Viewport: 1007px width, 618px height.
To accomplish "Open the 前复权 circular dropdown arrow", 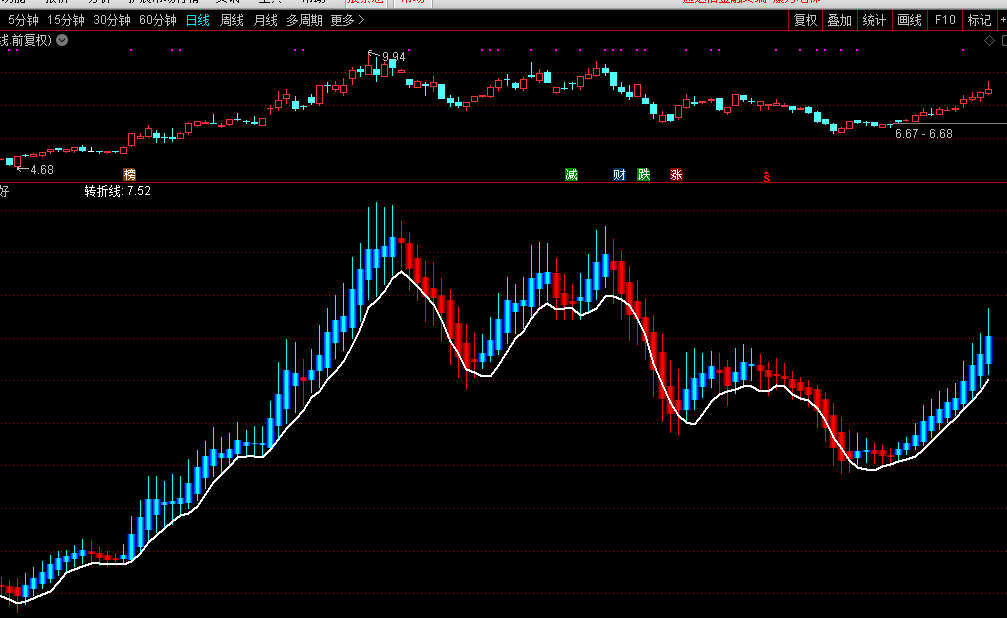I will click(63, 40).
